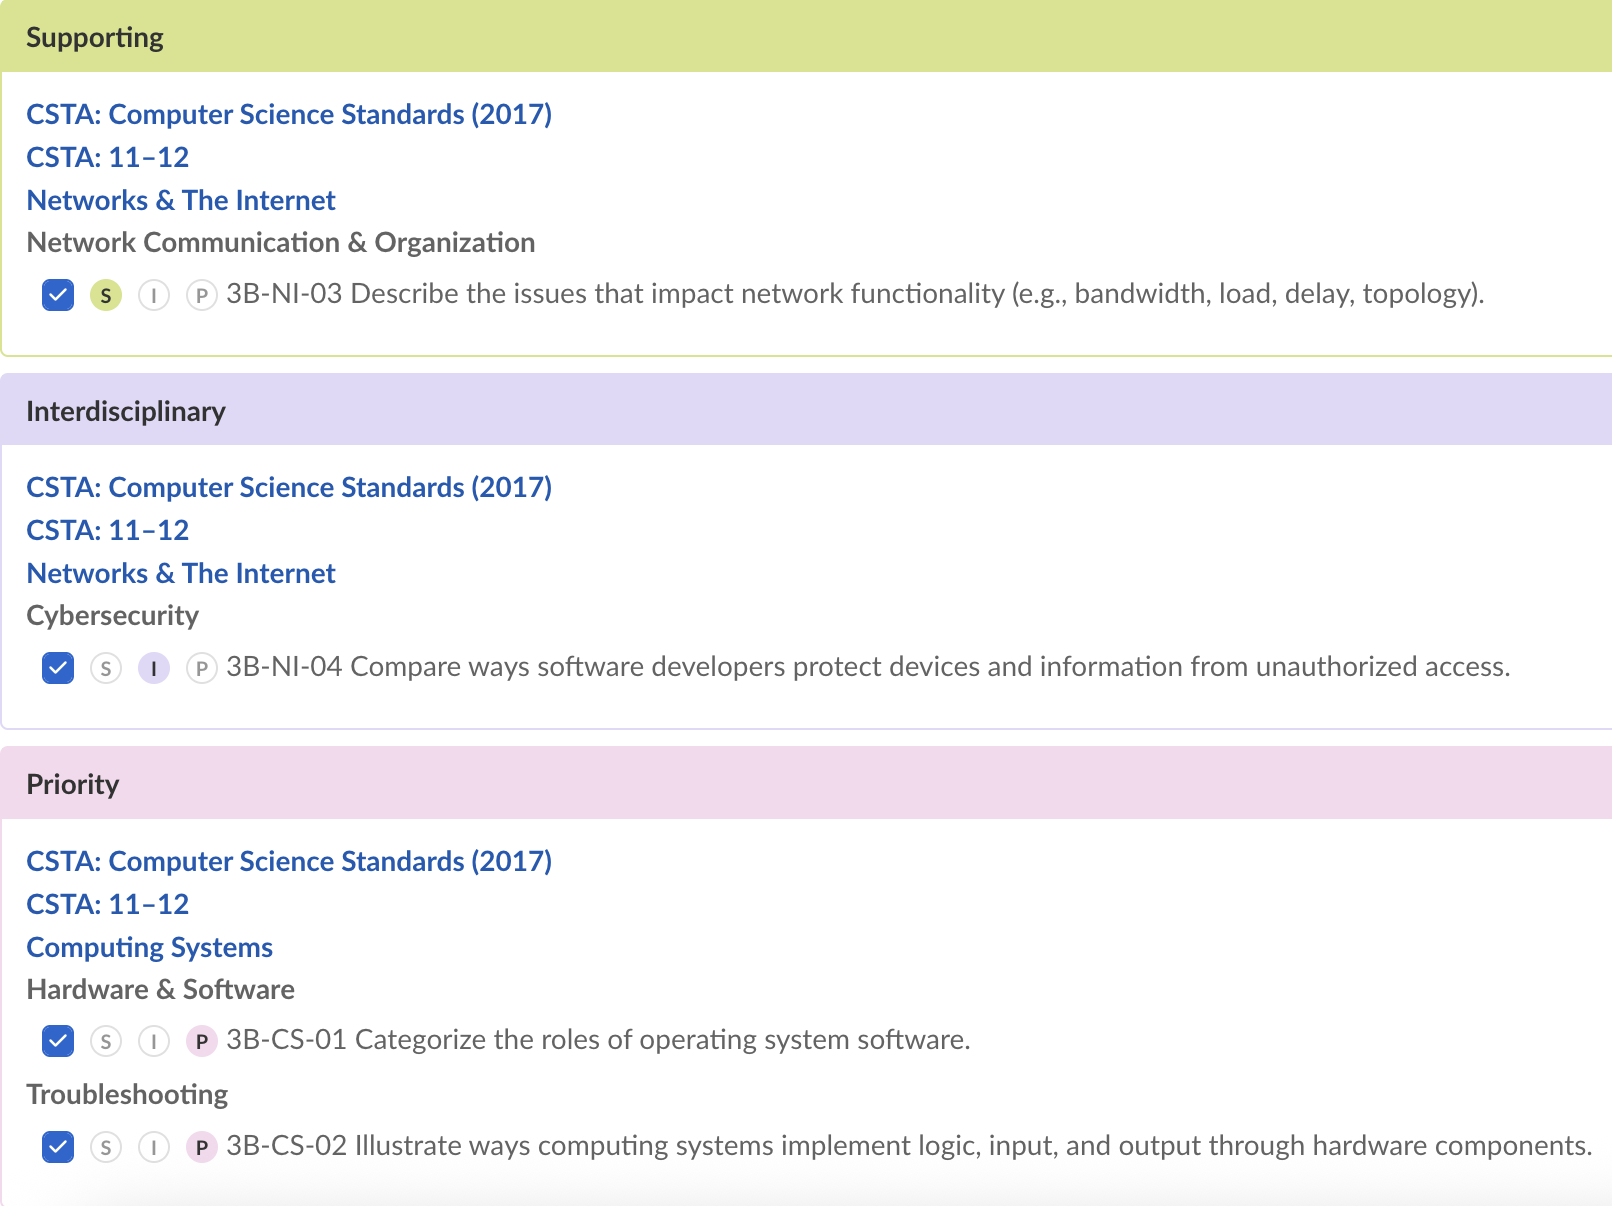Image resolution: width=1612 pixels, height=1206 pixels.
Task: Uncheck the 3B-NI-03 standard checkbox
Action: coord(58,295)
